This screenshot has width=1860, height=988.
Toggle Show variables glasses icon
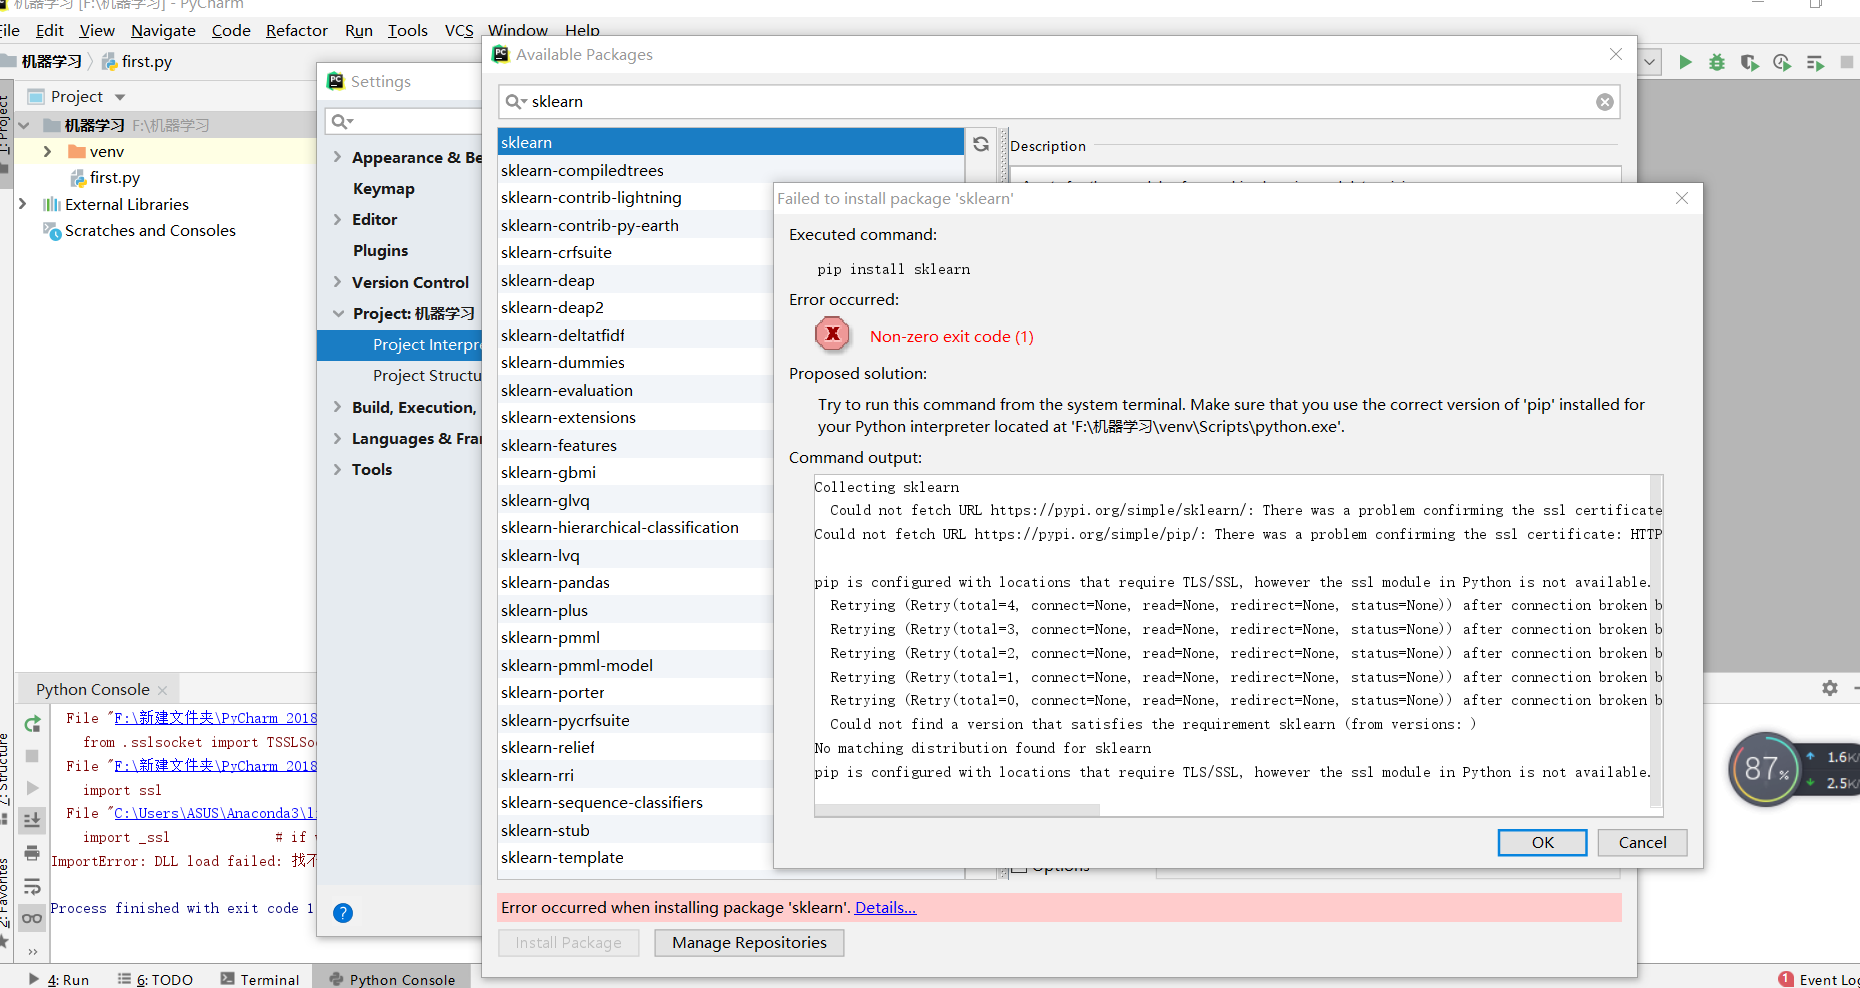coord(32,918)
